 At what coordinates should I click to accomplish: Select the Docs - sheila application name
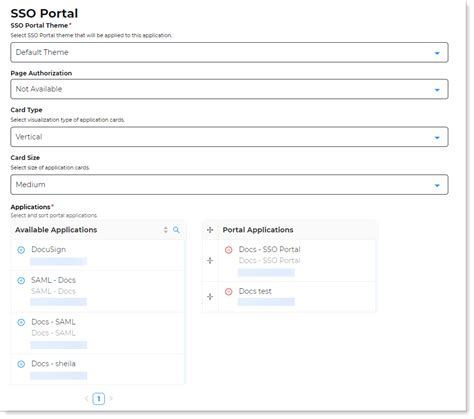(x=53, y=363)
